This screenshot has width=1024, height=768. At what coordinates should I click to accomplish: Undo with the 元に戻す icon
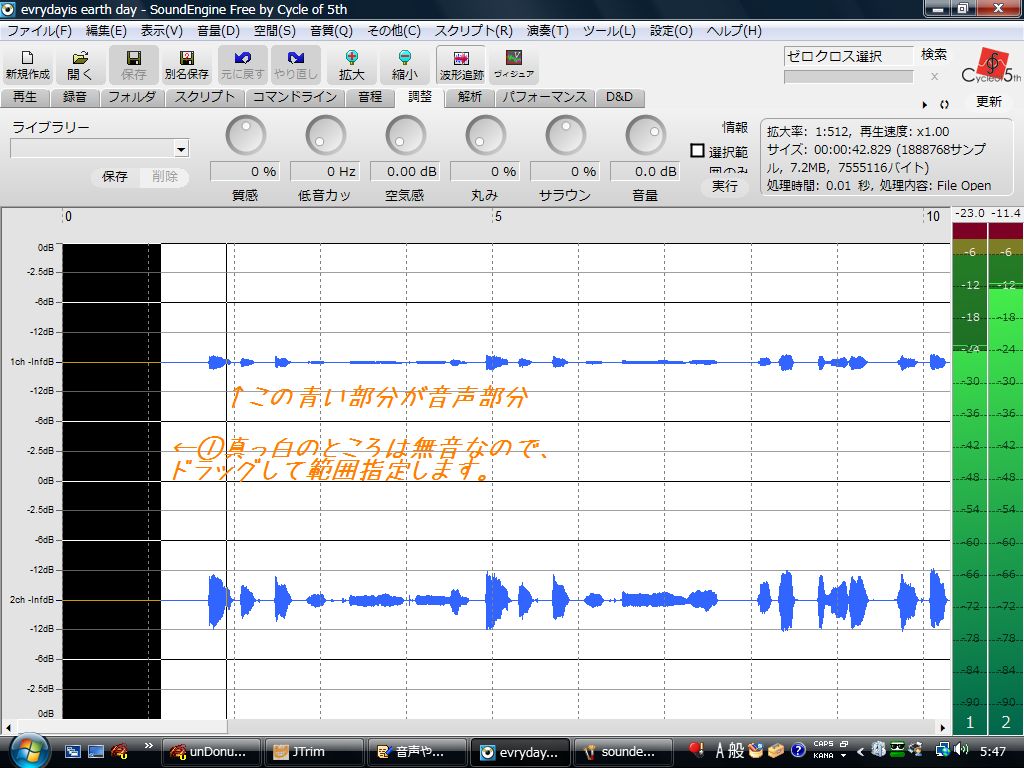[242, 64]
